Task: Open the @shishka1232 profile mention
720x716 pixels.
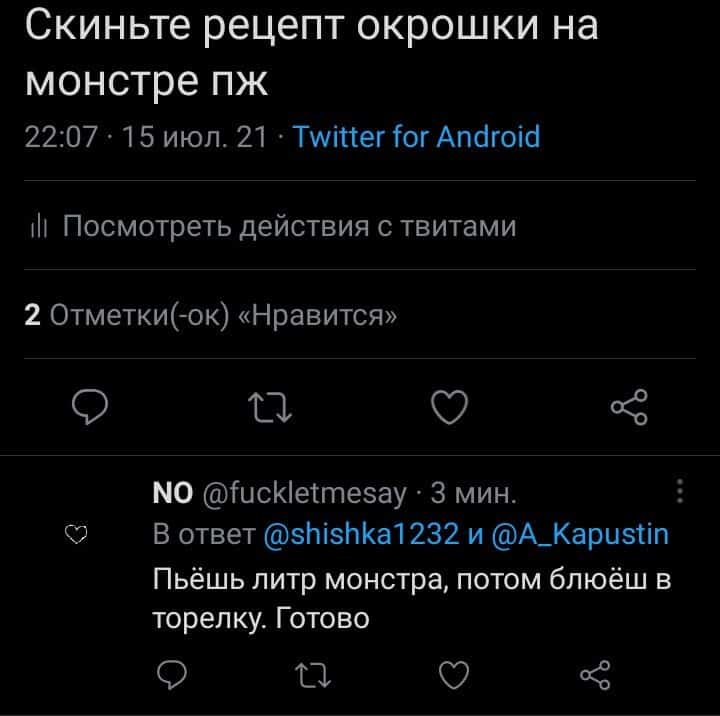Action: tap(361, 534)
